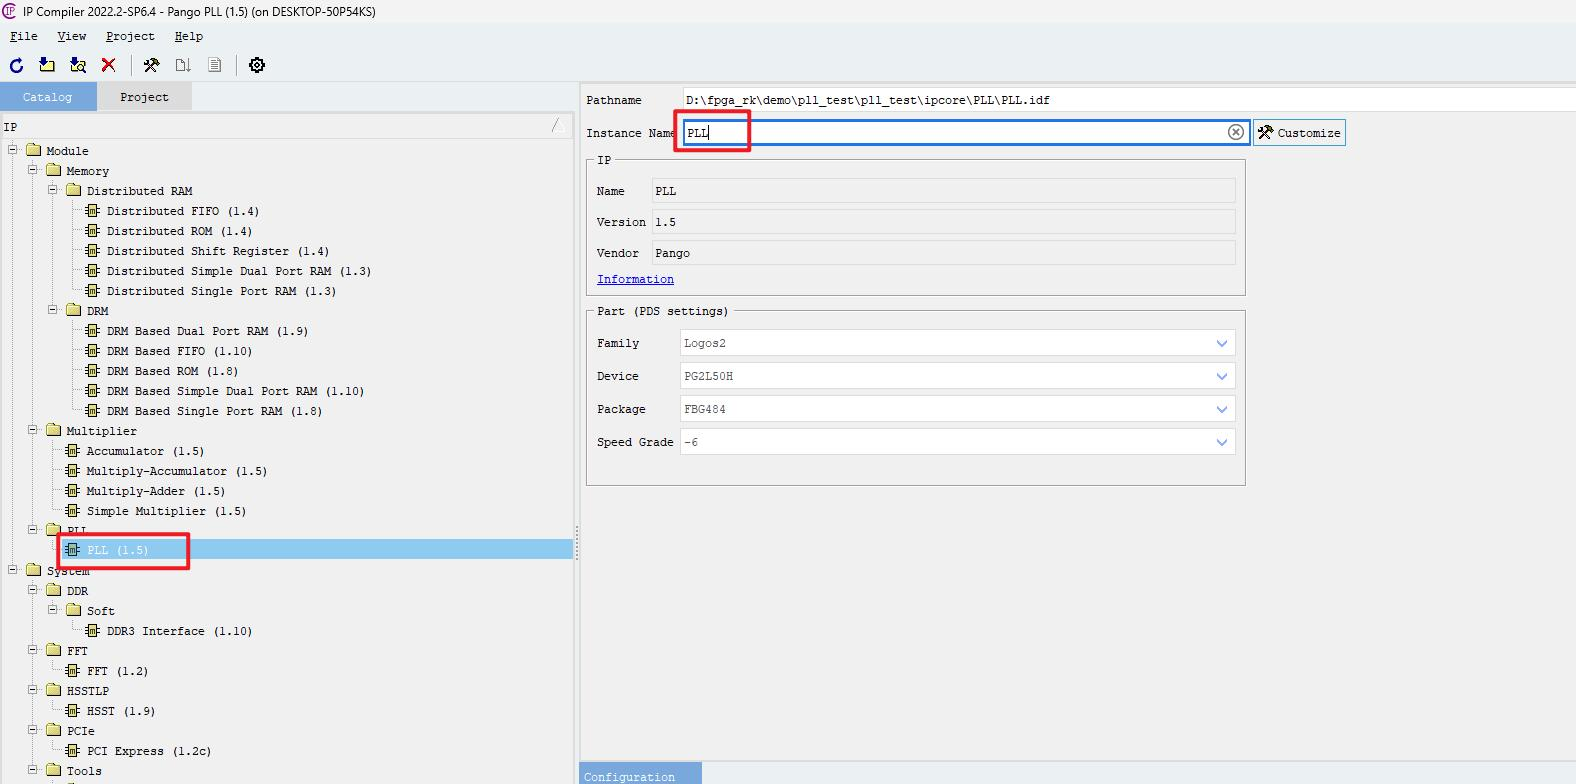
Task: Select DDR3 Interface (1.10) in the tree
Action: [x=179, y=631]
